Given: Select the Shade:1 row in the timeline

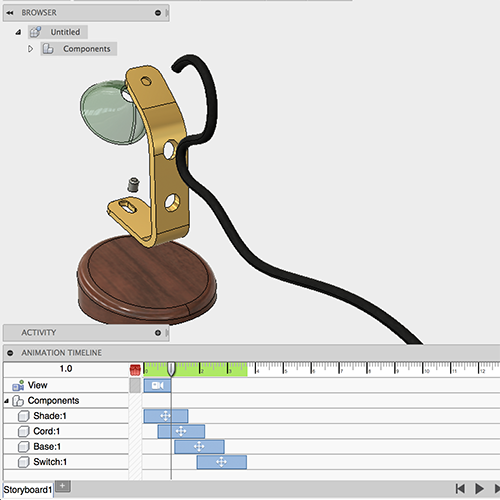Looking at the screenshot, I should tap(66, 416).
